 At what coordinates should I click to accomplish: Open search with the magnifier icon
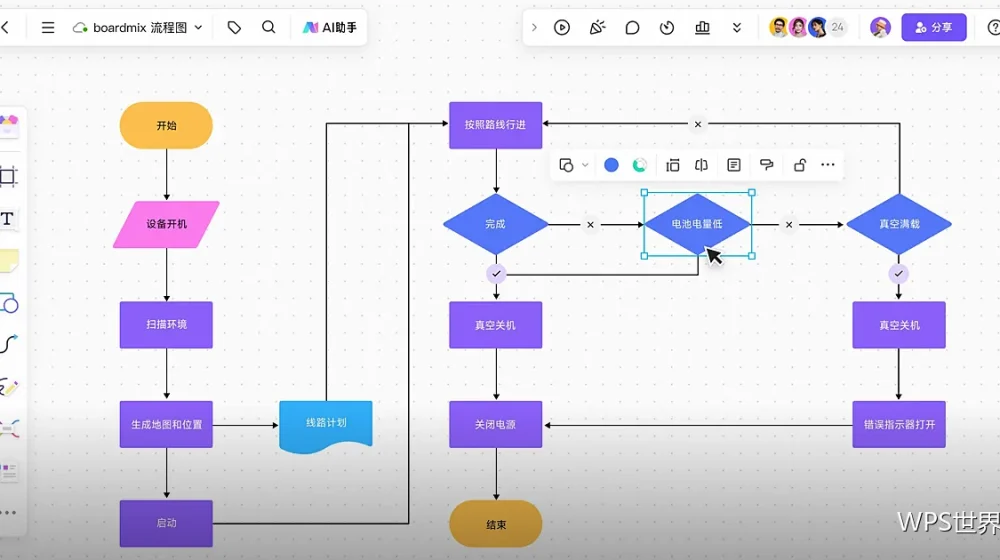click(x=268, y=27)
